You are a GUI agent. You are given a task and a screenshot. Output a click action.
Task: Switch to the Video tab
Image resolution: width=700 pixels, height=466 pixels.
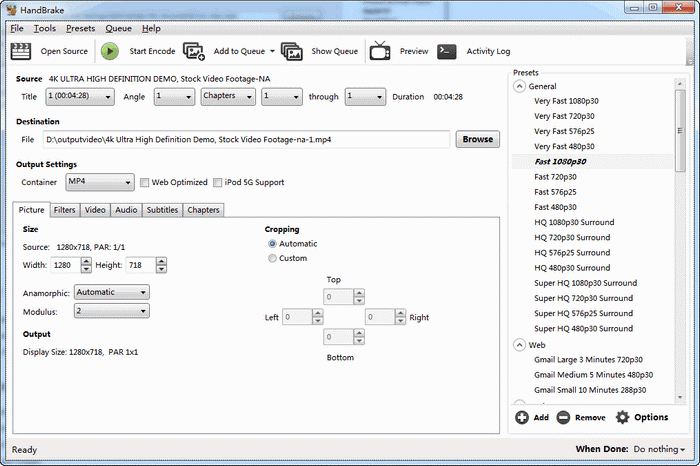[95, 210]
